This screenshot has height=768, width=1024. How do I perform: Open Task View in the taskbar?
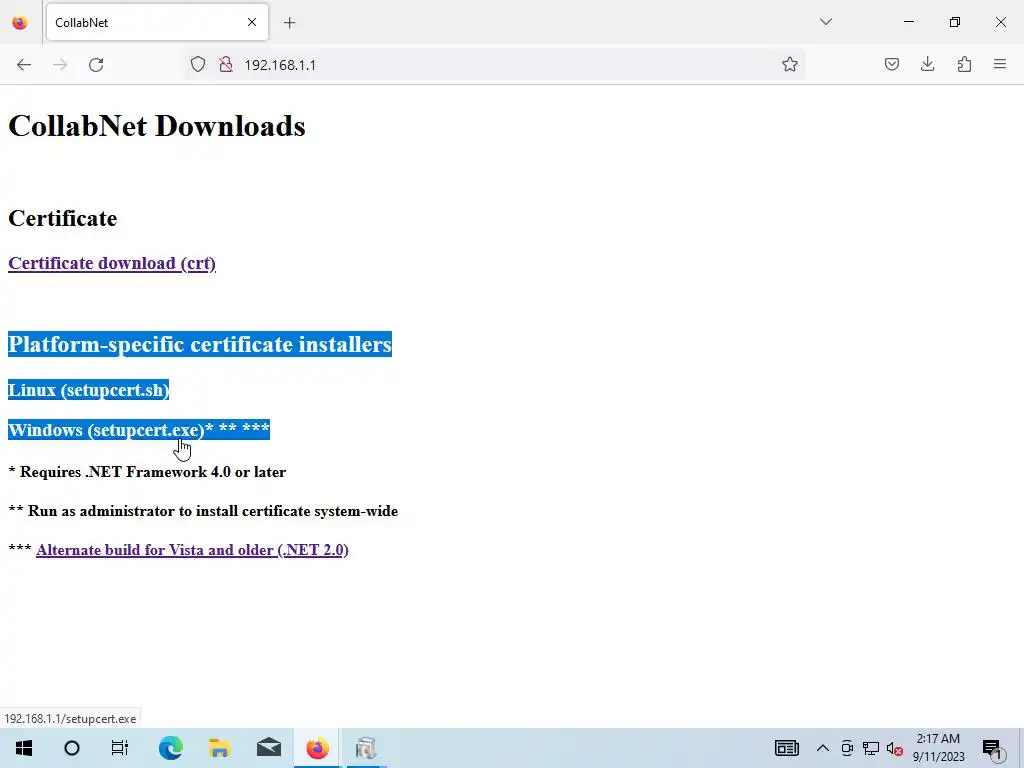tap(120, 748)
